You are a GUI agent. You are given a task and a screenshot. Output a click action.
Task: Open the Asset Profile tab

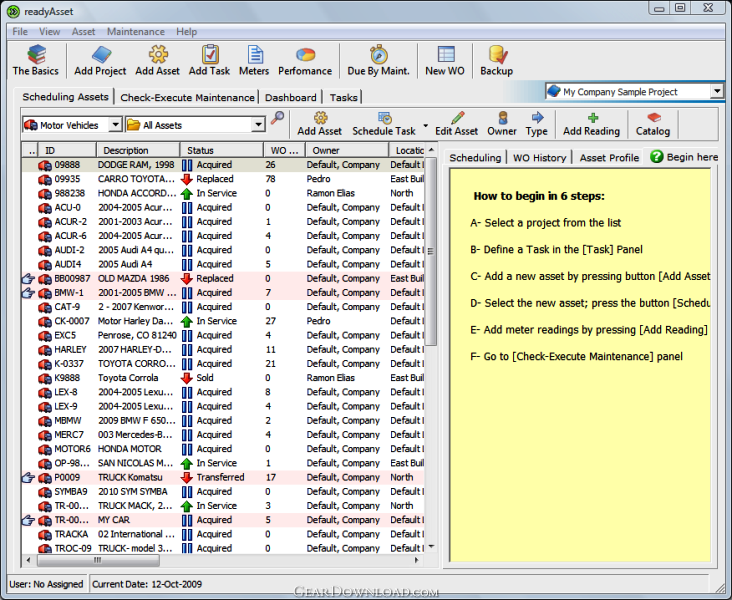coord(609,158)
